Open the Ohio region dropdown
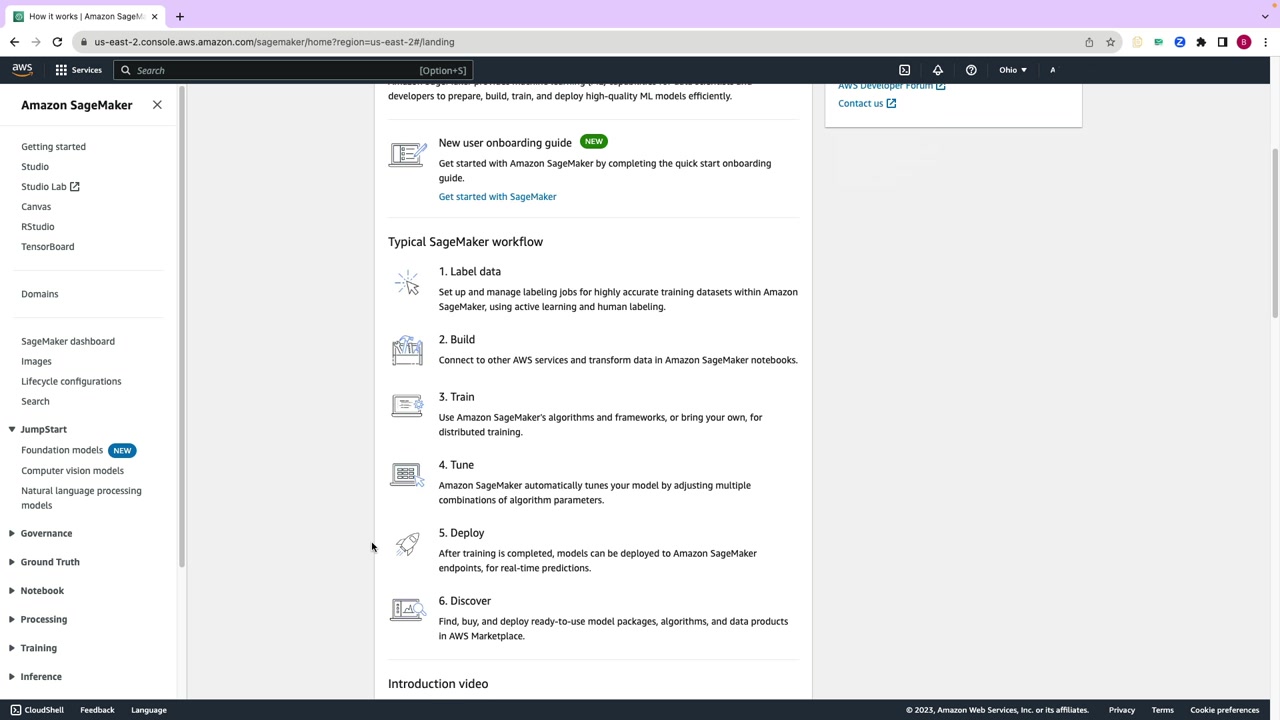 pos(1012,70)
